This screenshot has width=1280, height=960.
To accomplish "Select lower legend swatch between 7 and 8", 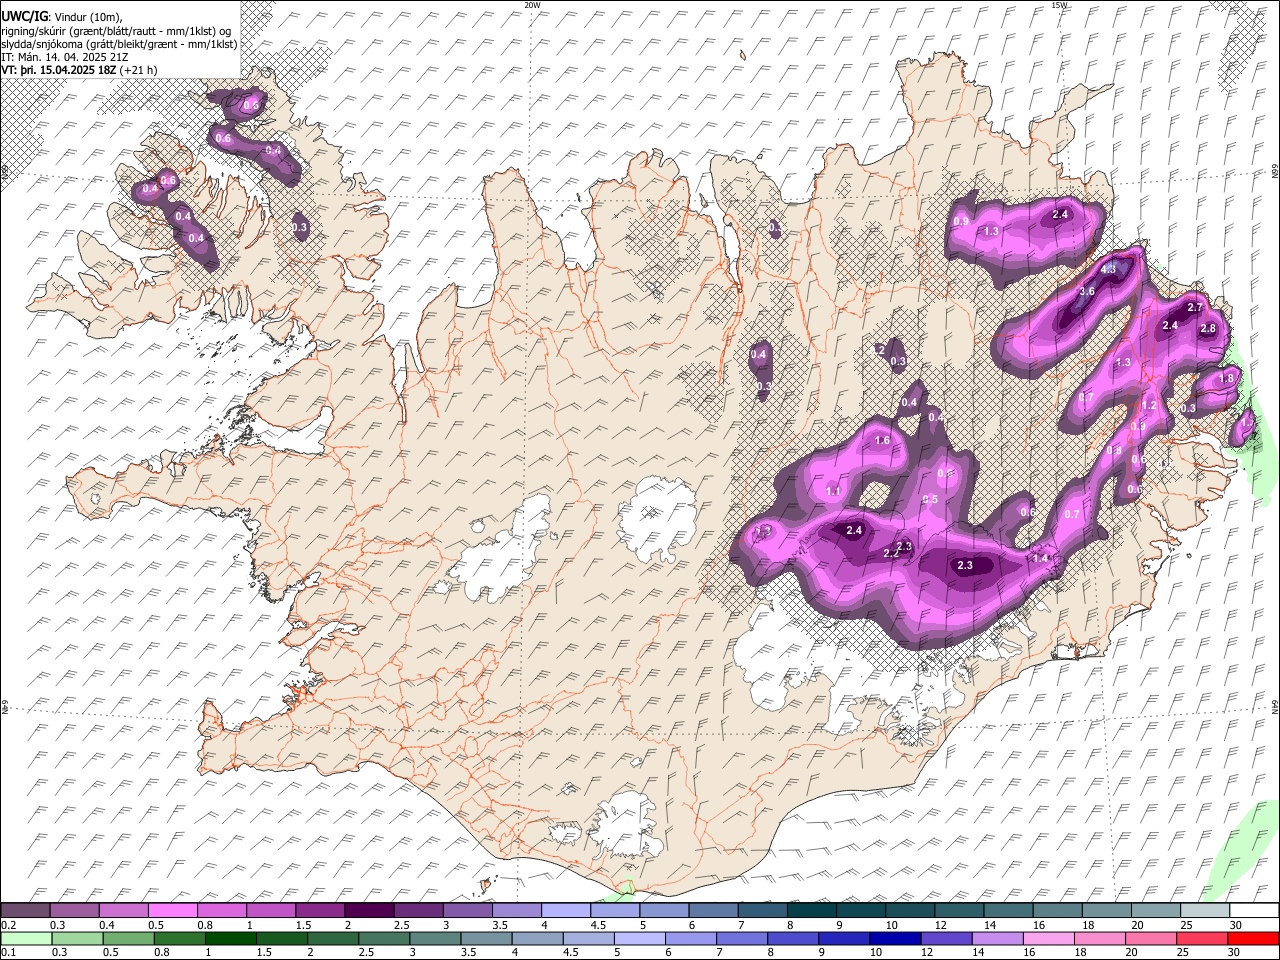I will [742, 938].
